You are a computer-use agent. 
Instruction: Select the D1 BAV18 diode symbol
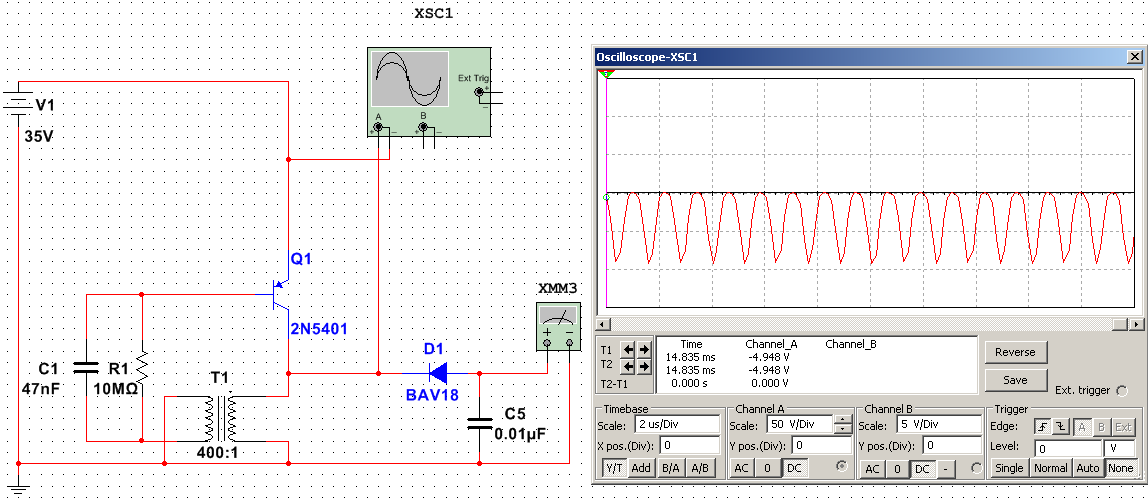[439, 373]
